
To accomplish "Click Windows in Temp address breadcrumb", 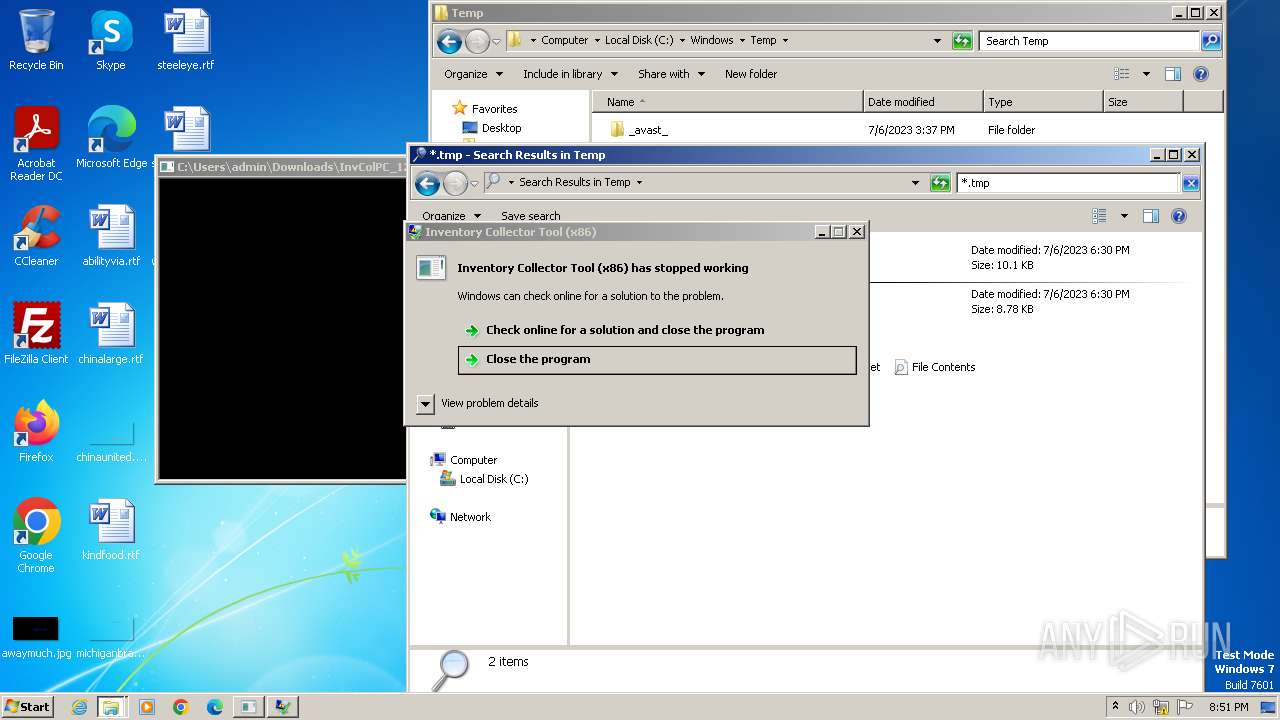I will tap(712, 41).
